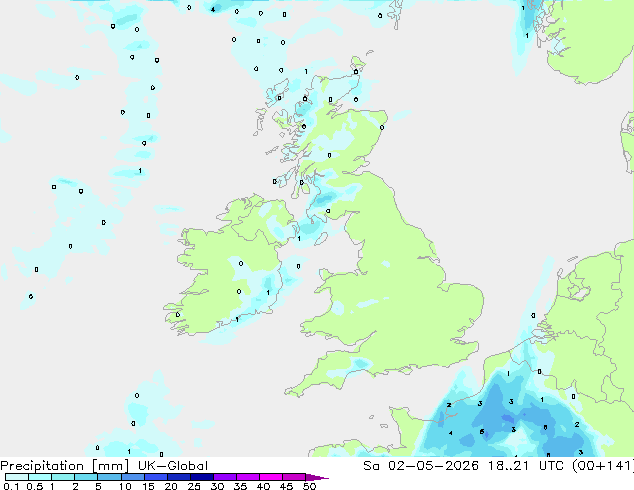Image resolution: width=634 pixels, height=490 pixels.
Task: Click the '(00+141)' forecast offset text
Action: 604,466
